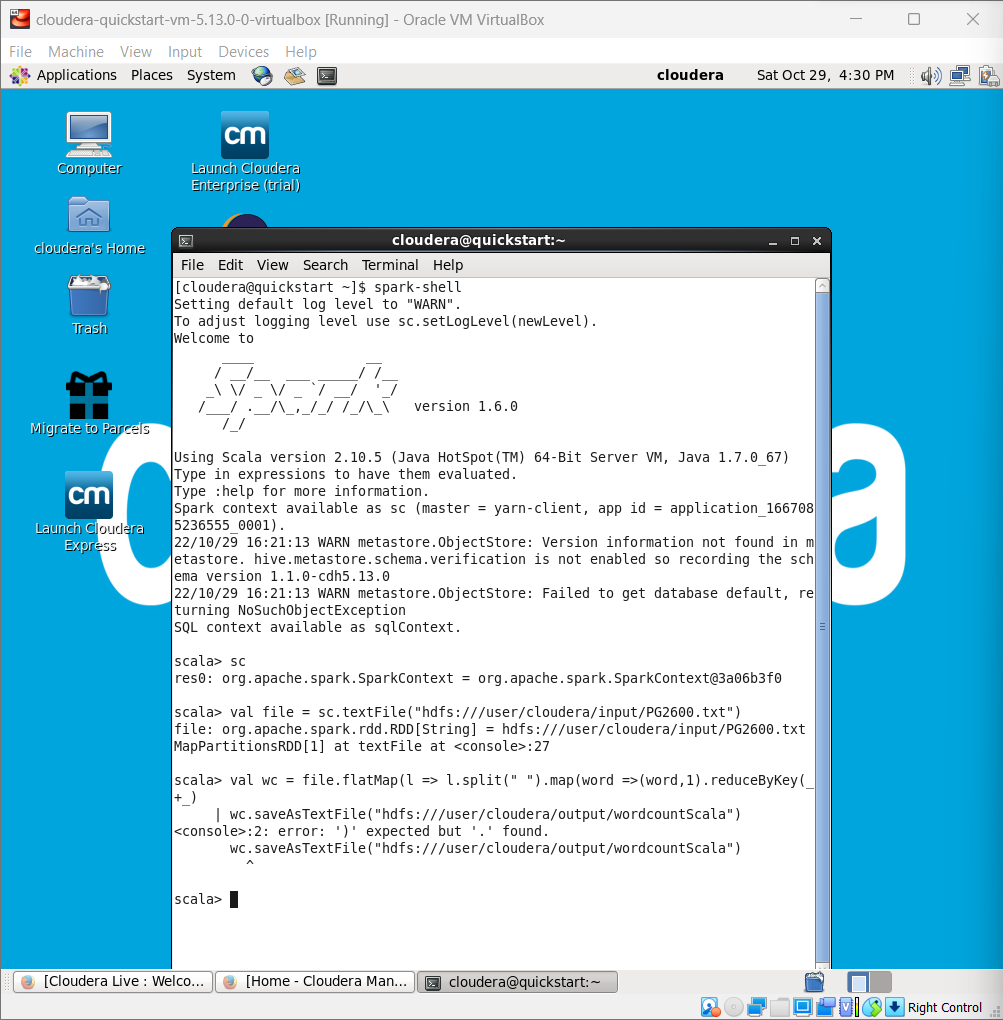Click VirtualBox shared folders indicator
This screenshot has width=1003, height=1020.
(x=780, y=1007)
